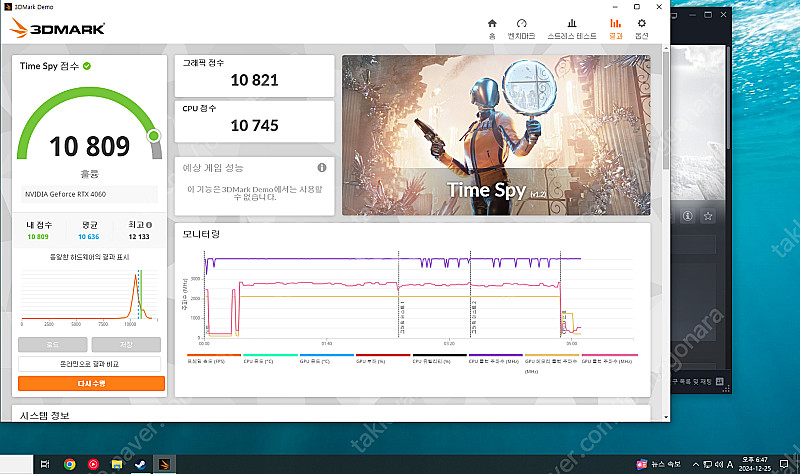Click the taskbar search box
Viewport: 800px width, 474px height.
tap(16, 464)
